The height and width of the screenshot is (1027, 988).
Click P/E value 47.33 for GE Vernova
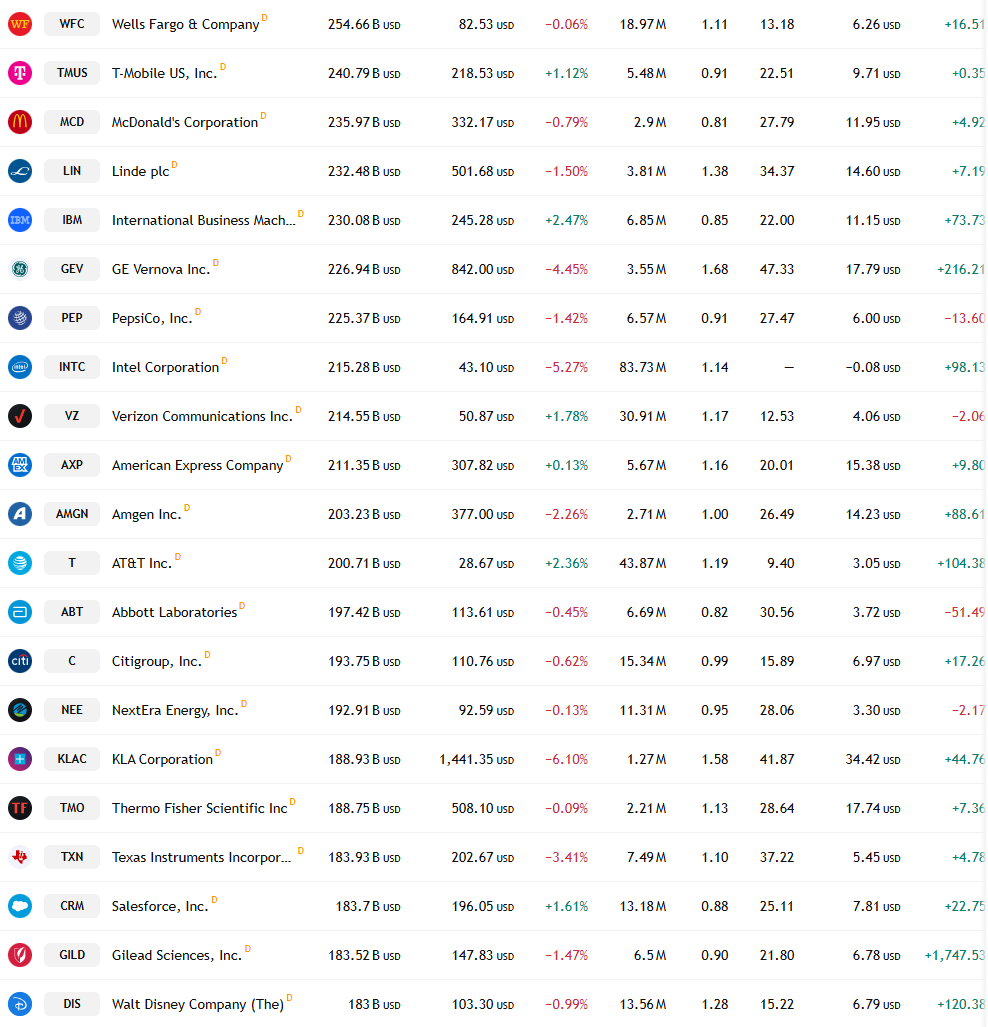[x=777, y=269]
